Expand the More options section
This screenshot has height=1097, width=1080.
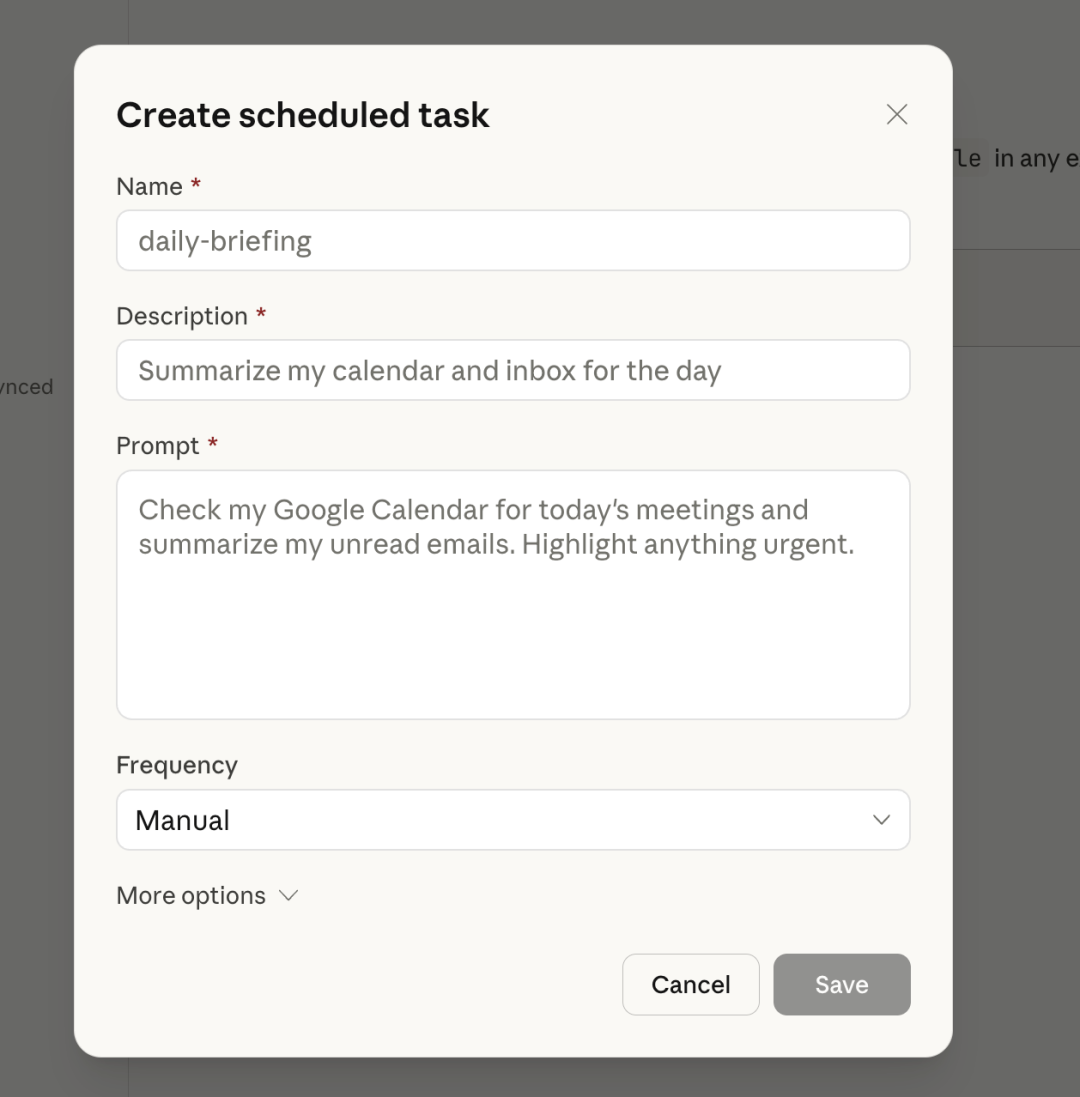point(192,895)
